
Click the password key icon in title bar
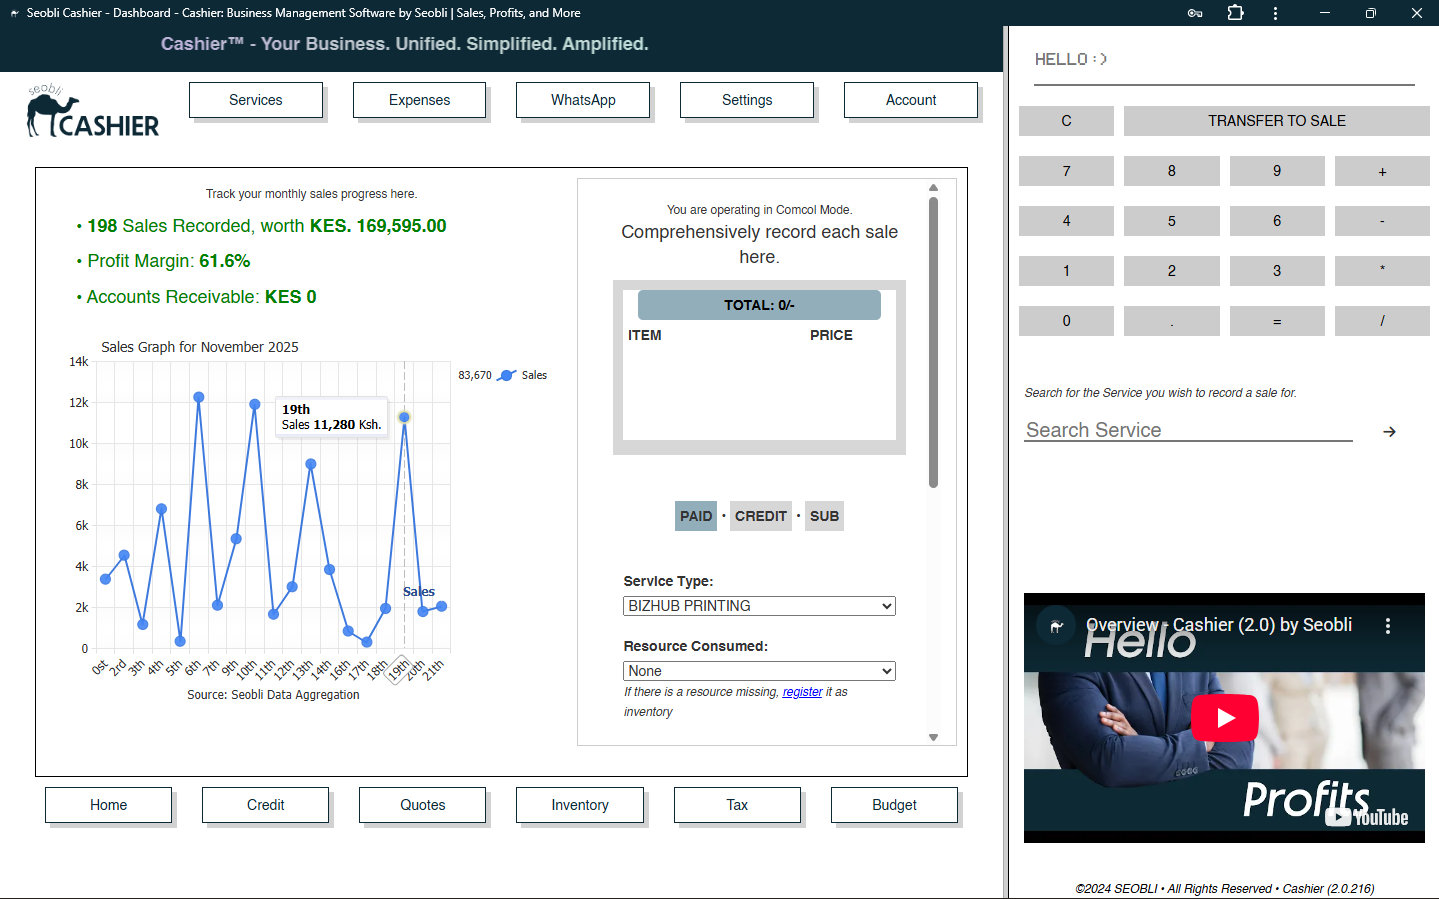[x=1195, y=13]
